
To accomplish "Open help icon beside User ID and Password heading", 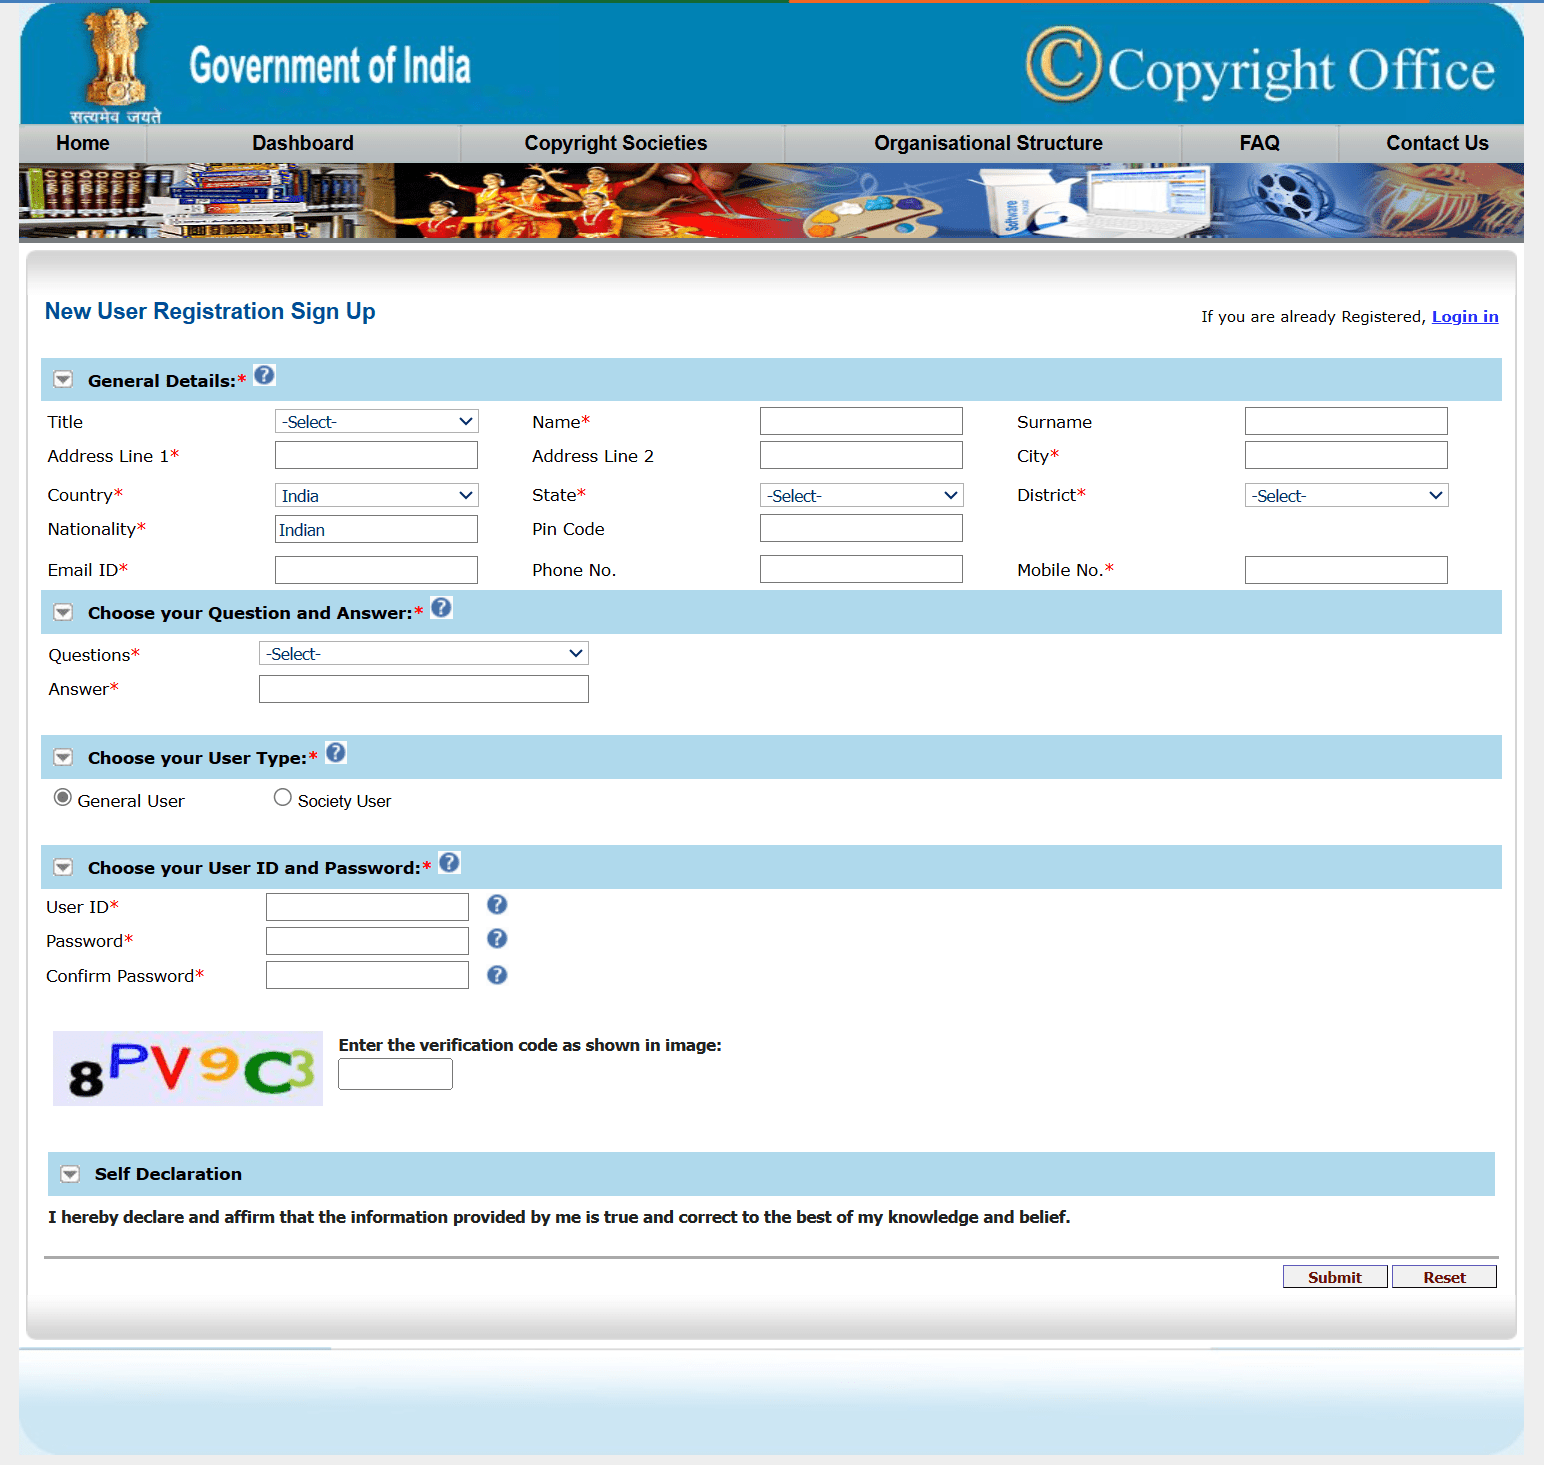I will click(450, 863).
